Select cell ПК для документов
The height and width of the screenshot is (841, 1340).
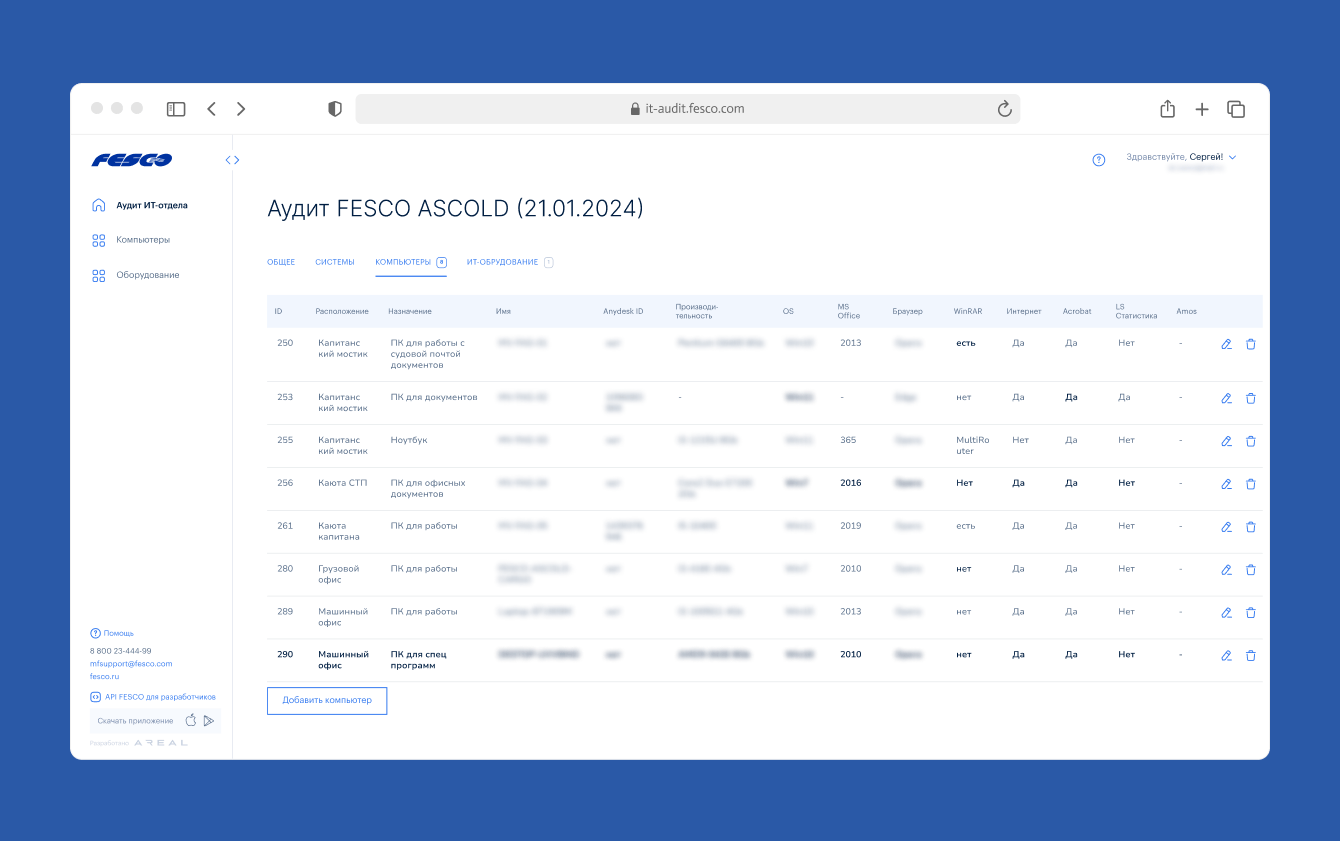[x=434, y=397]
